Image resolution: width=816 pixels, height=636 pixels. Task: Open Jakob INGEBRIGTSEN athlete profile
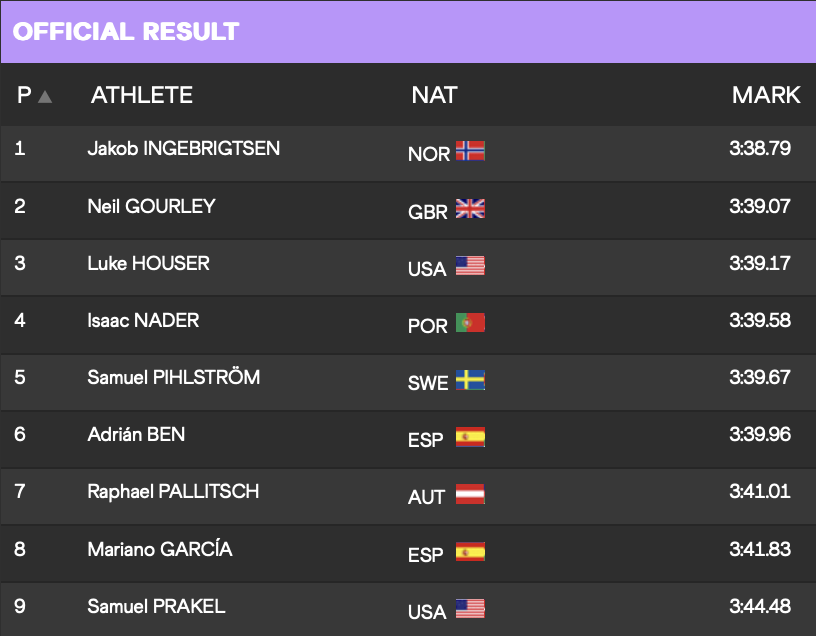click(184, 148)
